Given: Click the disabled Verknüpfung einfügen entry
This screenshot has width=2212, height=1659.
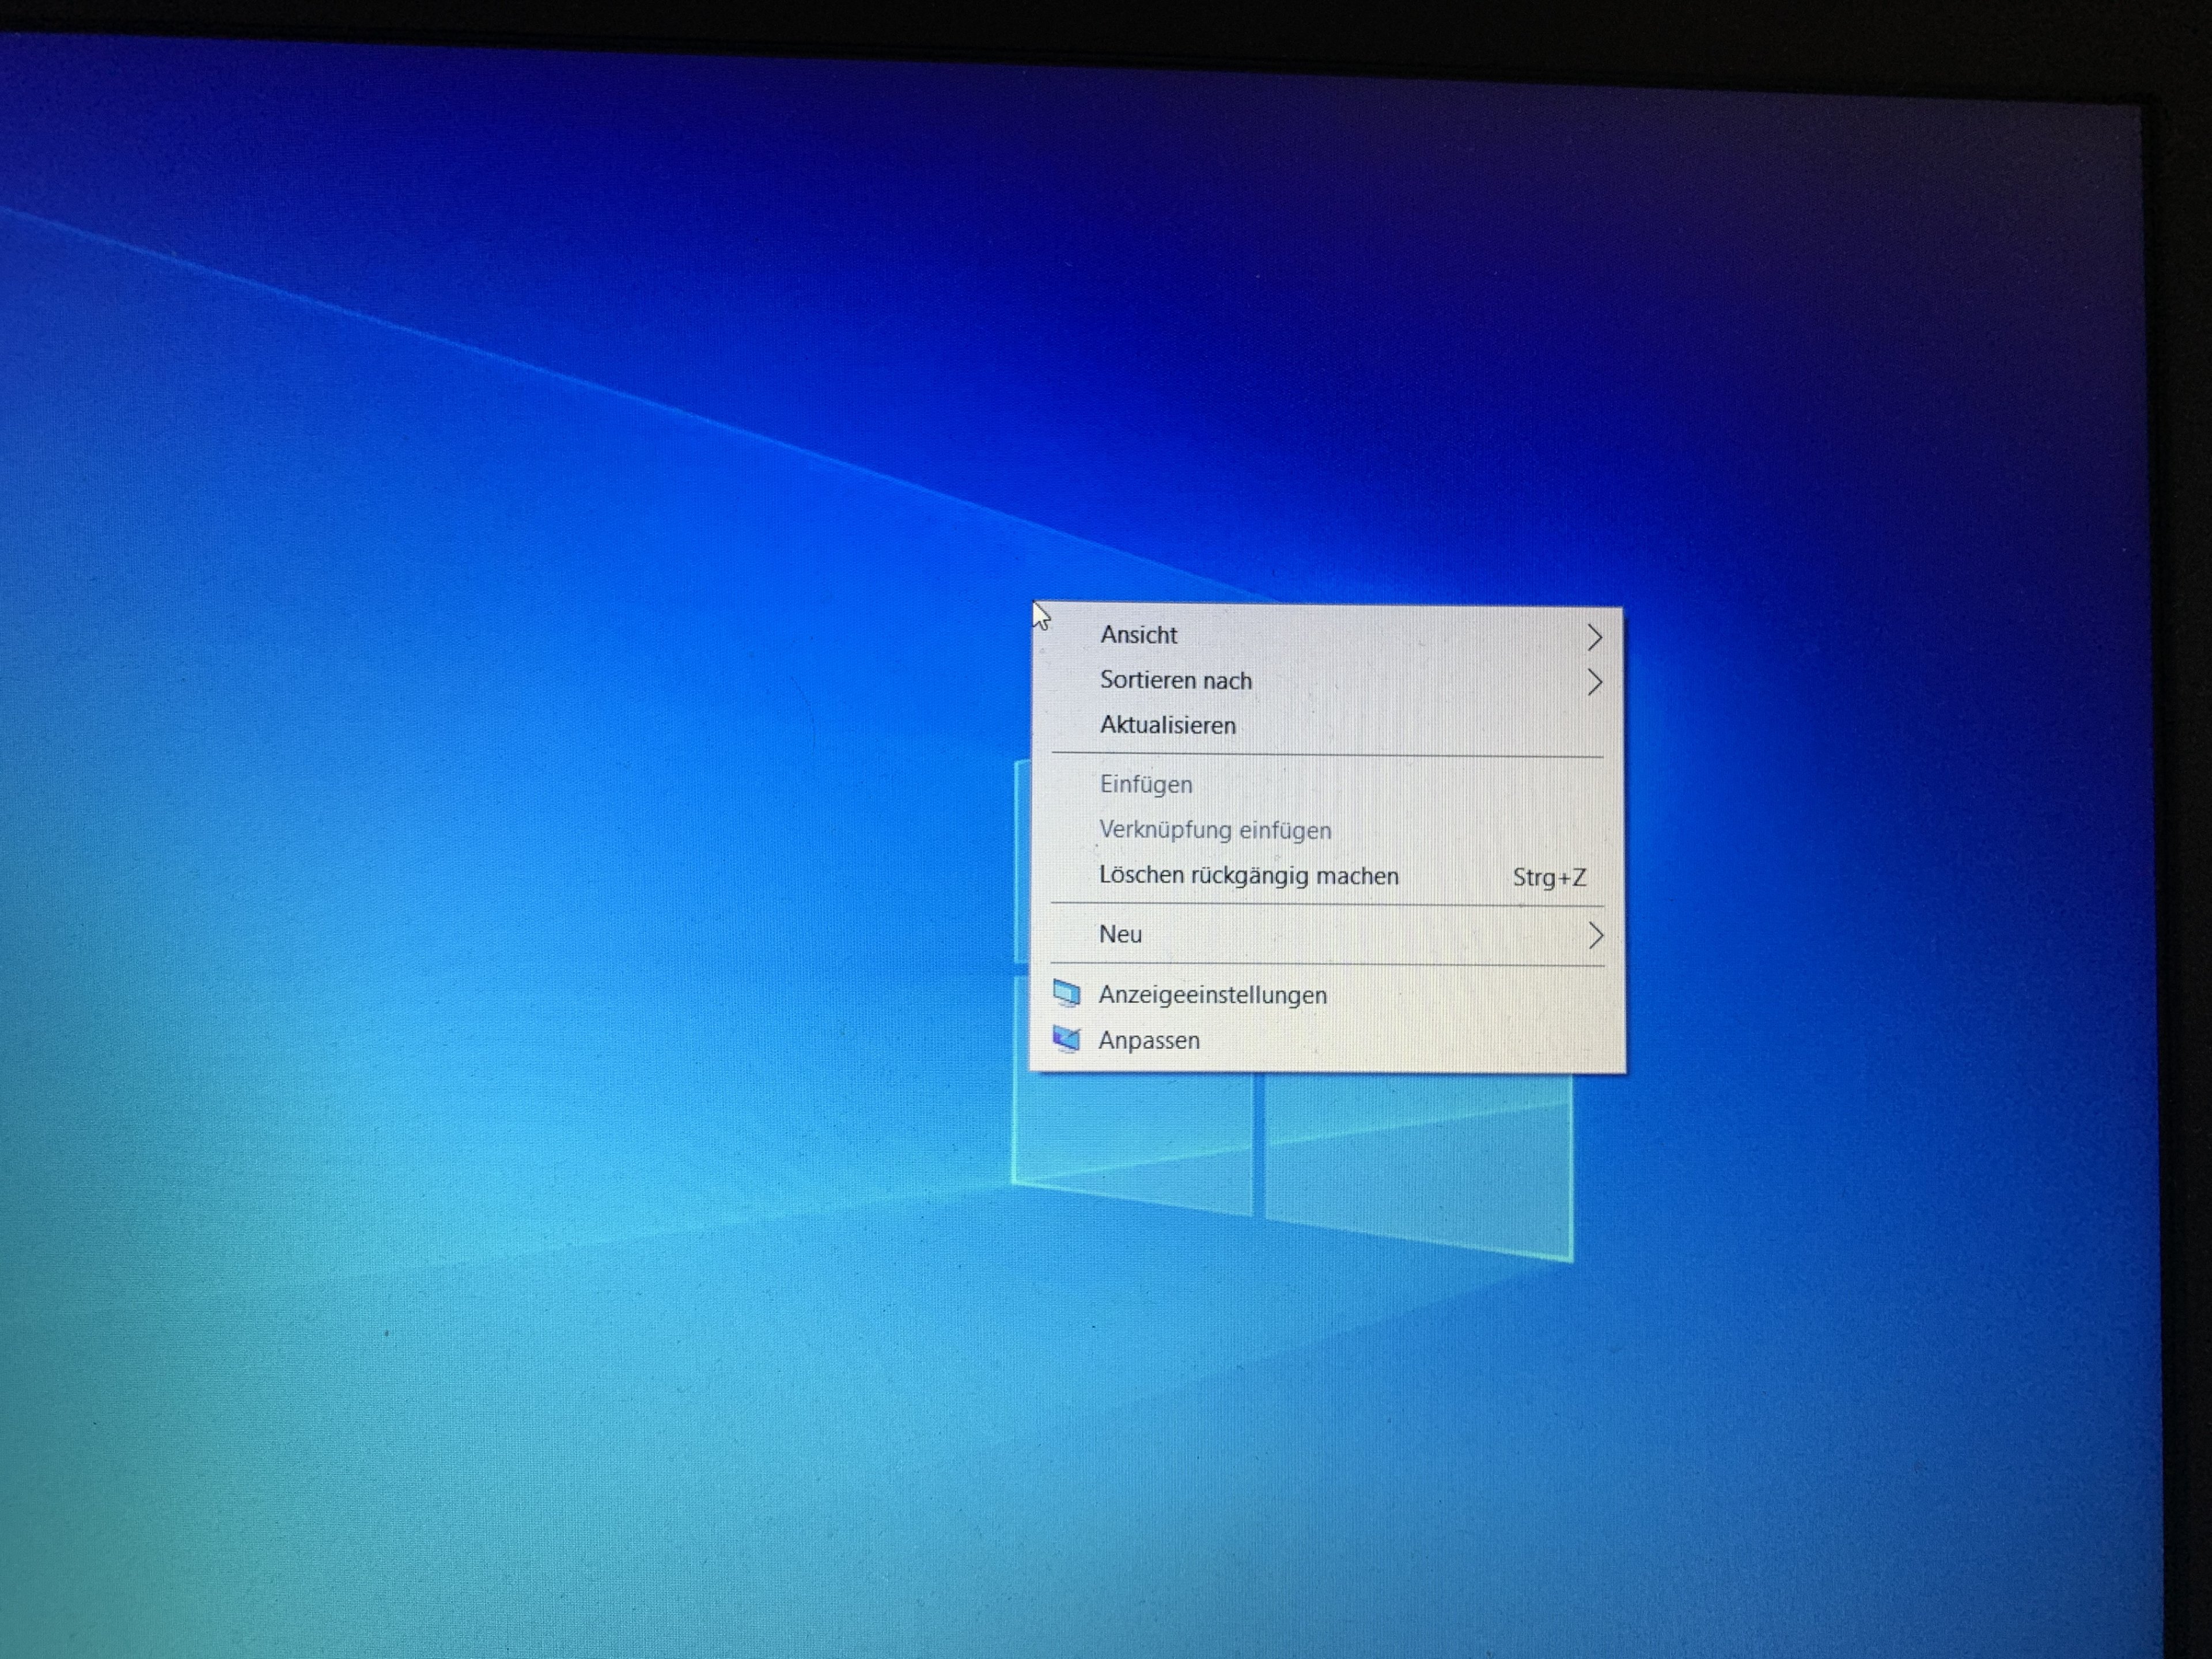Looking at the screenshot, I should tap(1215, 830).
